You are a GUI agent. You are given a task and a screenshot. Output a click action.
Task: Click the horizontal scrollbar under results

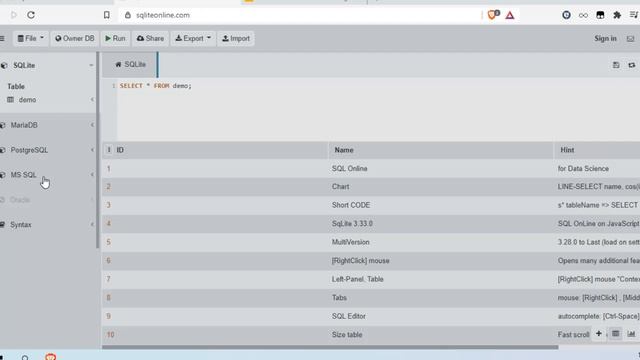point(330,347)
